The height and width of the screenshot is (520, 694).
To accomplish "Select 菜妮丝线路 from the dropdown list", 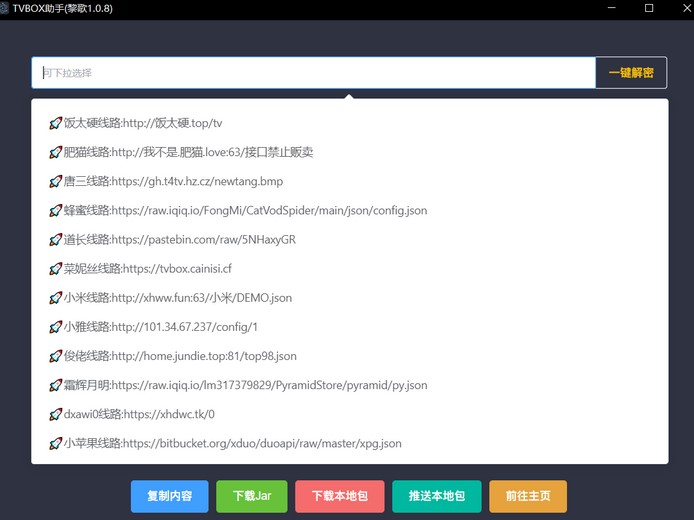I will tap(140, 269).
